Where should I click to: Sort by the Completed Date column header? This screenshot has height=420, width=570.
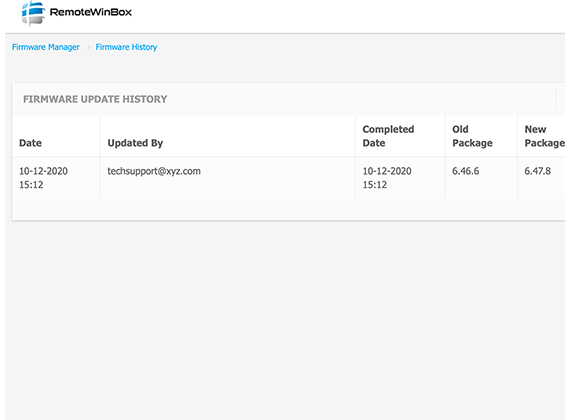coord(388,136)
